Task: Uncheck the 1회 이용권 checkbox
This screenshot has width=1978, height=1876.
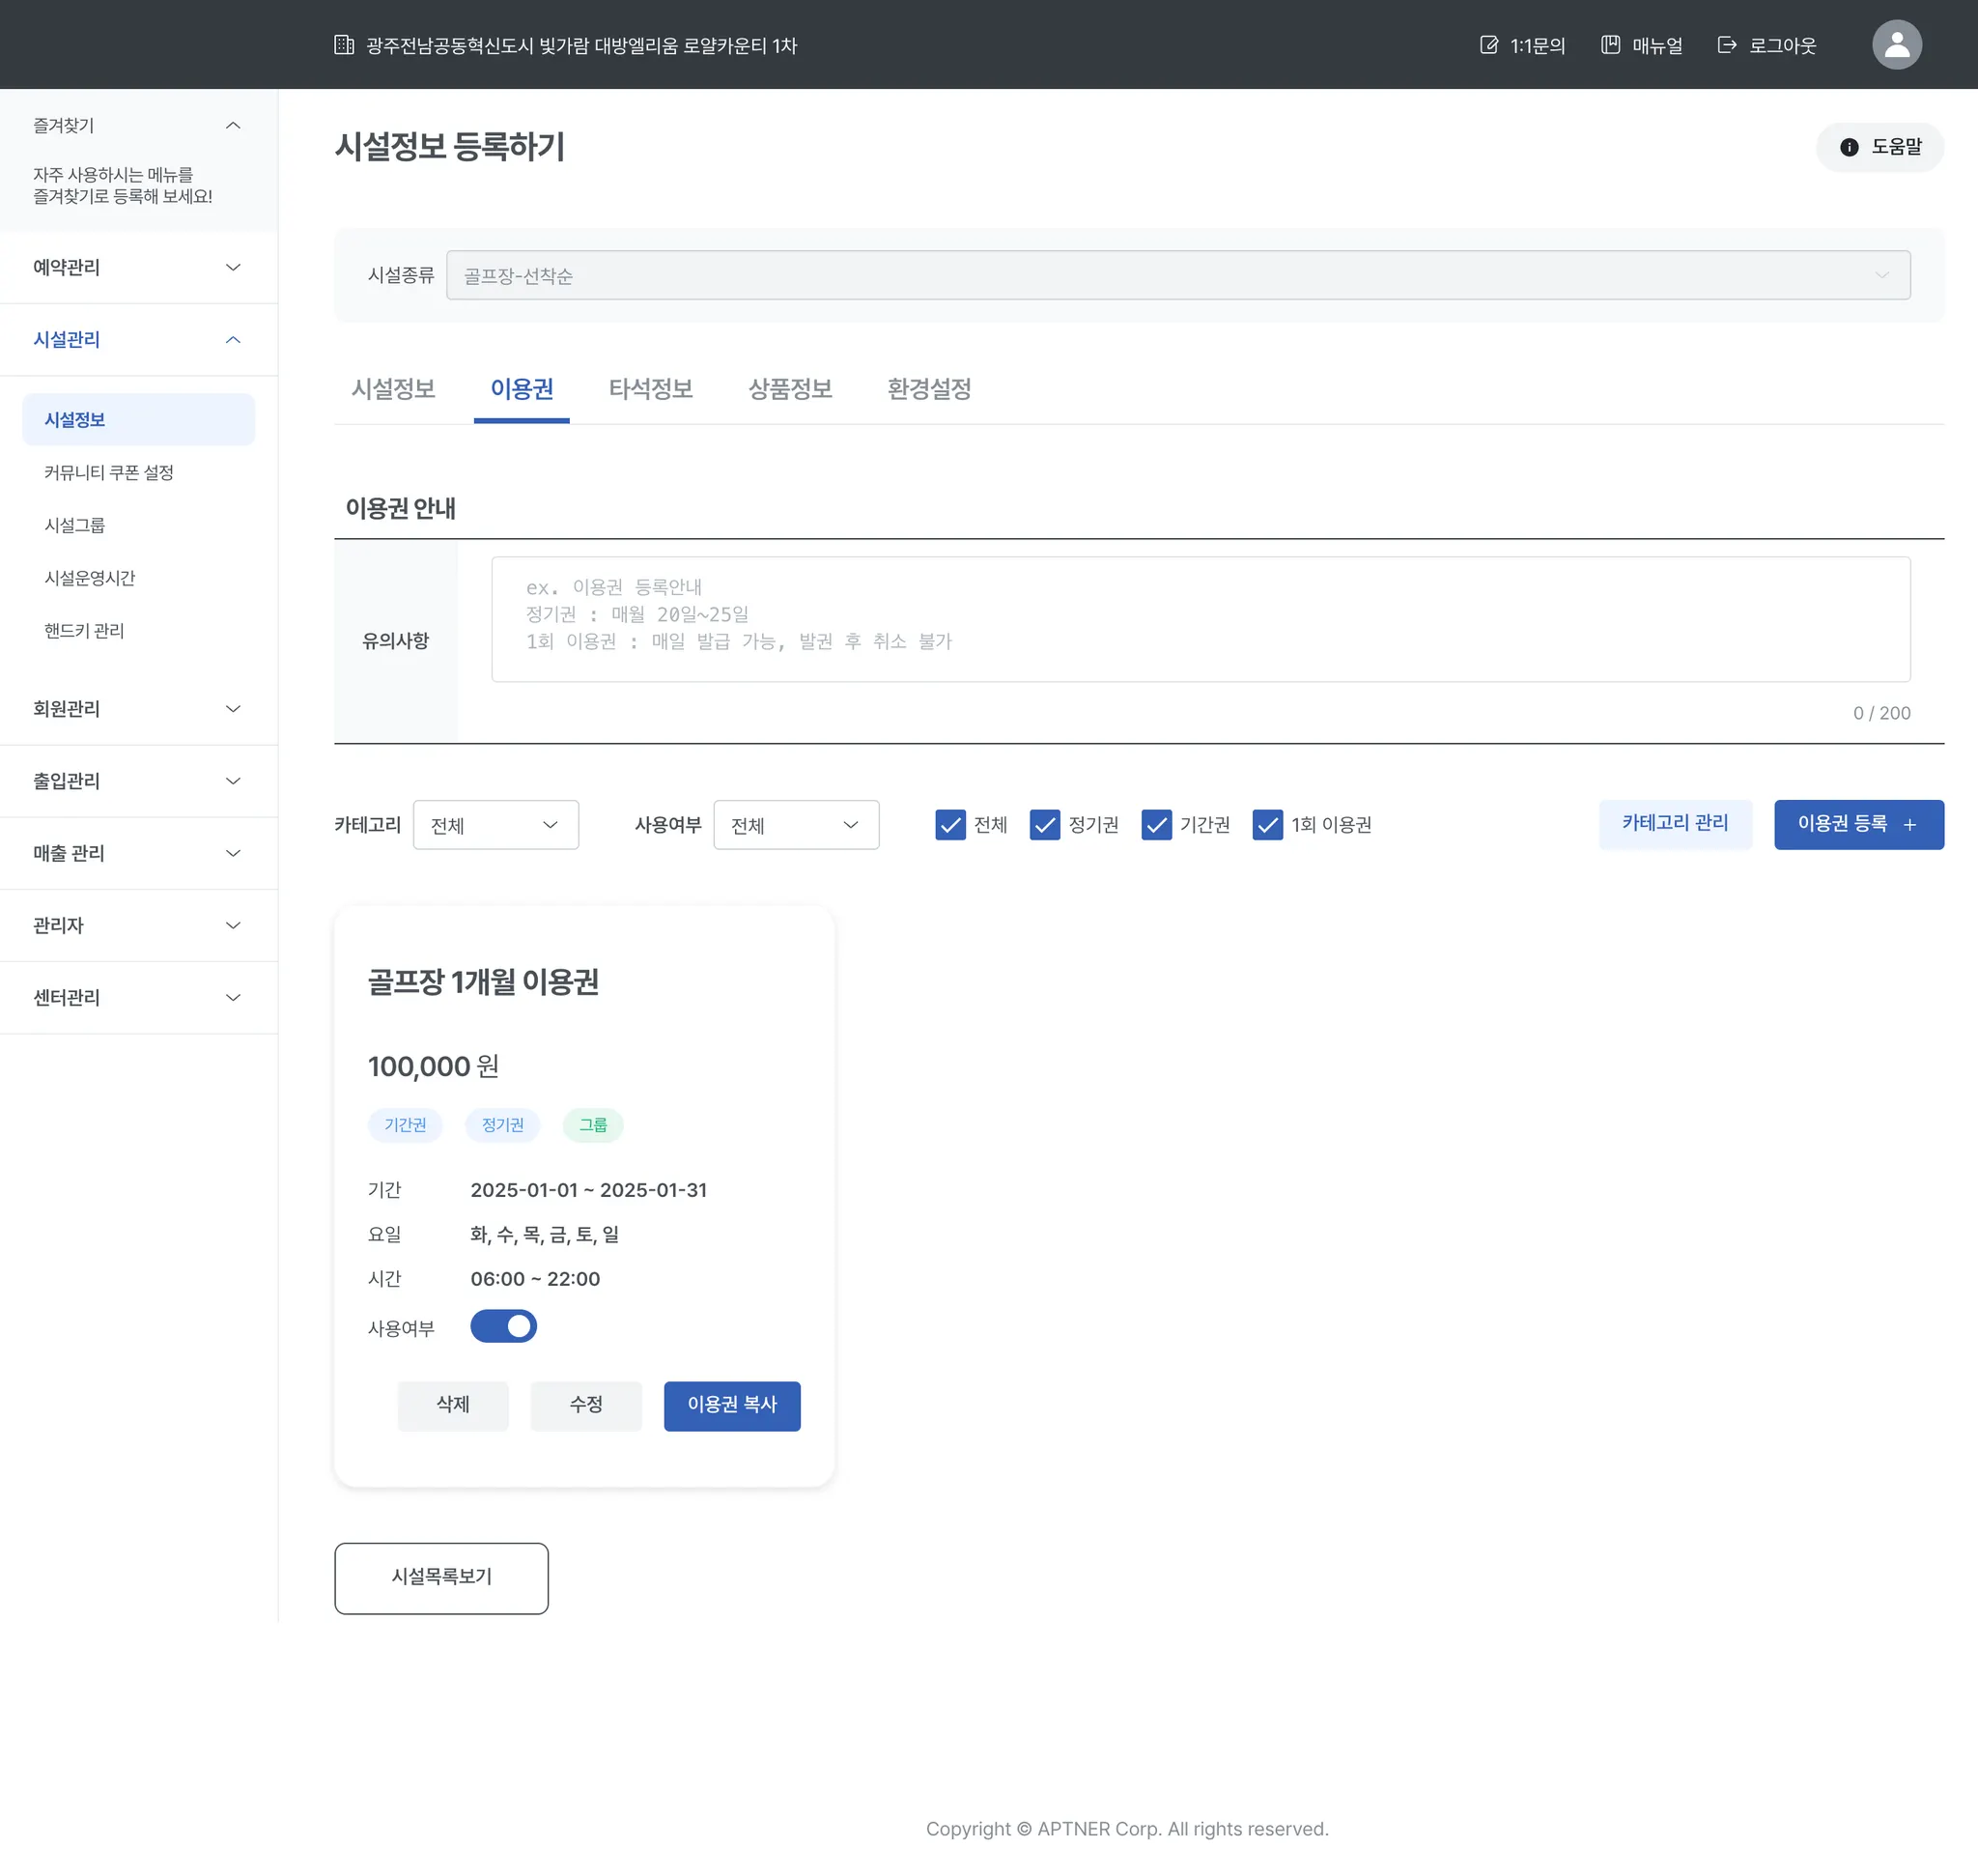Action: 1267,825
